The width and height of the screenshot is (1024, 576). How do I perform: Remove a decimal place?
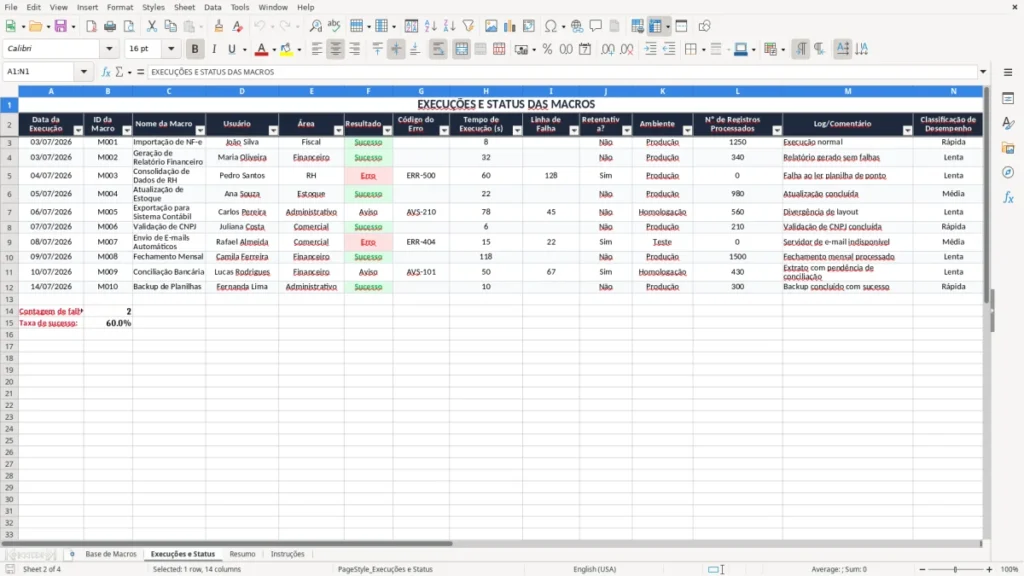pos(627,49)
